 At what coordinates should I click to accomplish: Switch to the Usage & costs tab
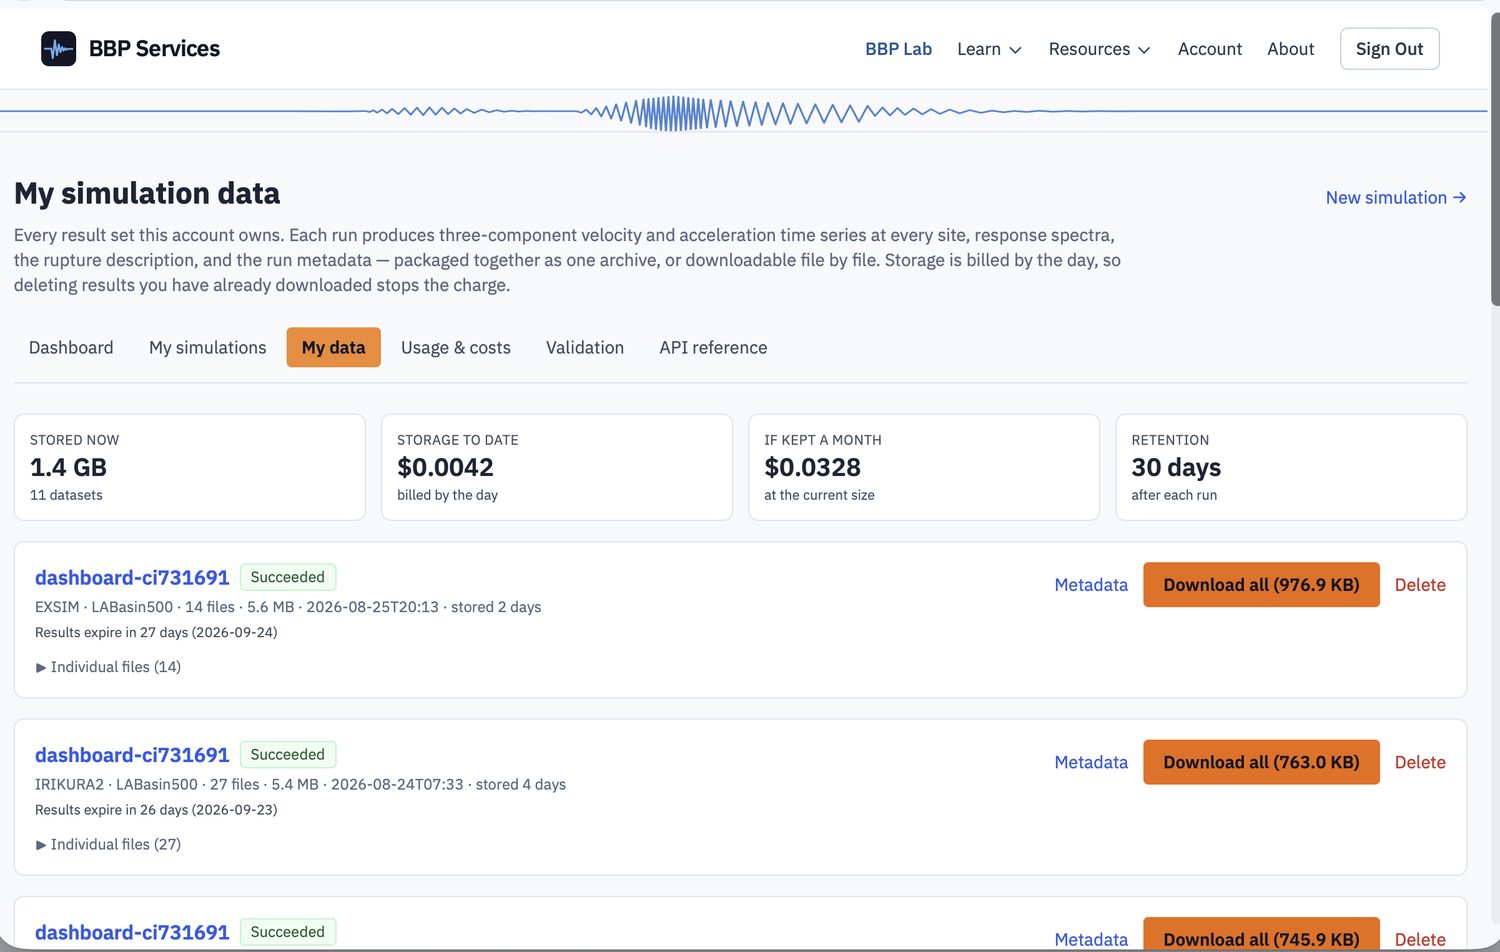(x=456, y=347)
